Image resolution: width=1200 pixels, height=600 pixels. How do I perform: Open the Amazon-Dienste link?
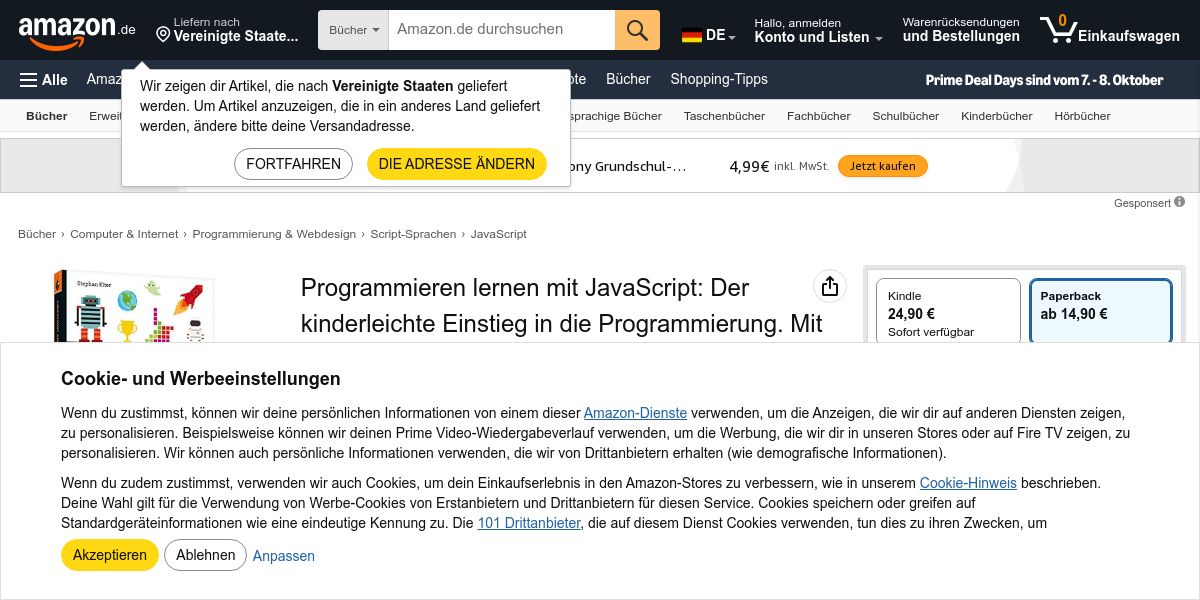635,413
